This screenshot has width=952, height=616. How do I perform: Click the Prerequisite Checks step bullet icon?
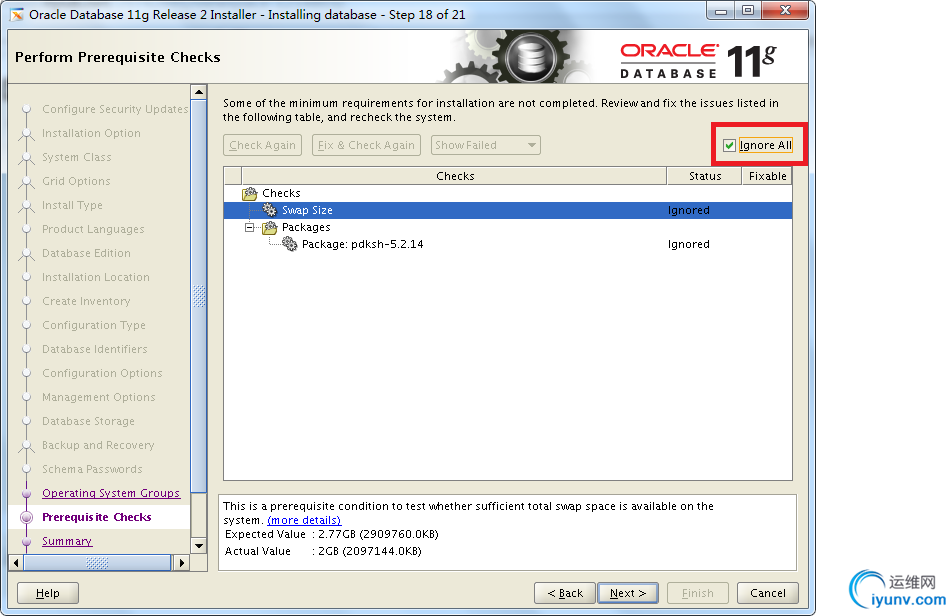tap(26, 518)
